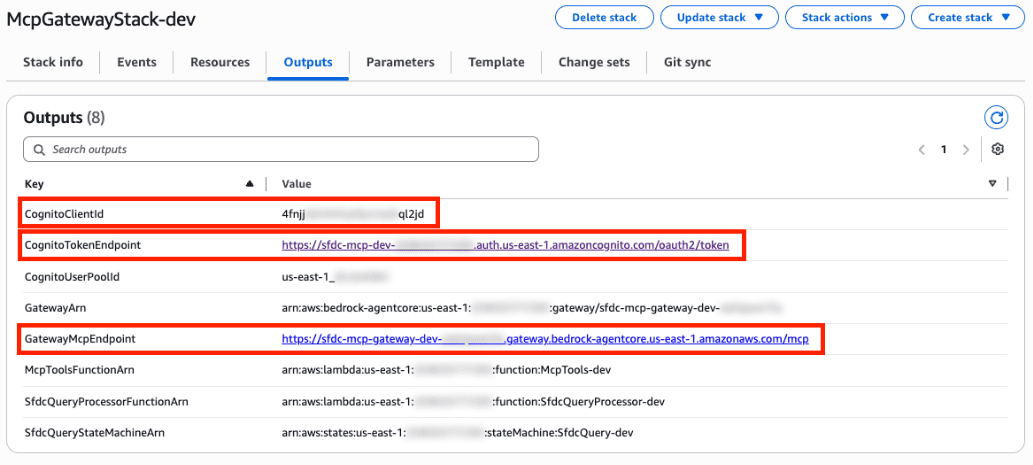Refresh the outputs list

coord(997,118)
